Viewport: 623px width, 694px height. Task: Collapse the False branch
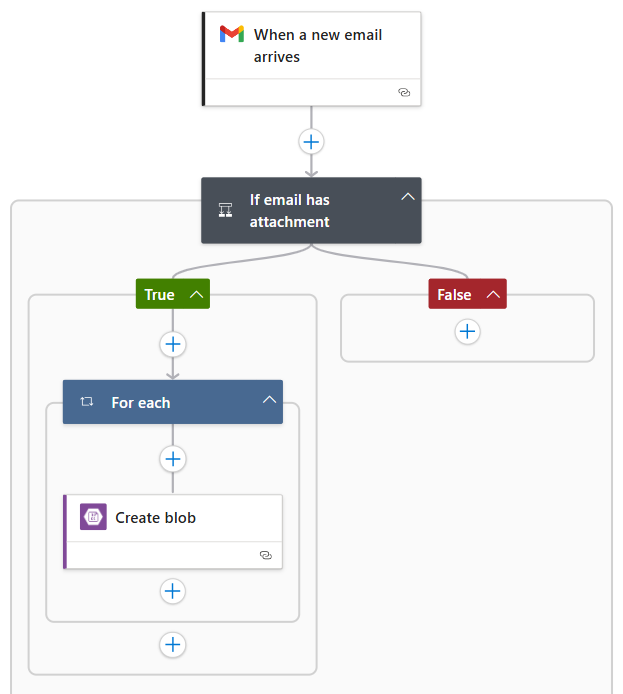(x=492, y=295)
